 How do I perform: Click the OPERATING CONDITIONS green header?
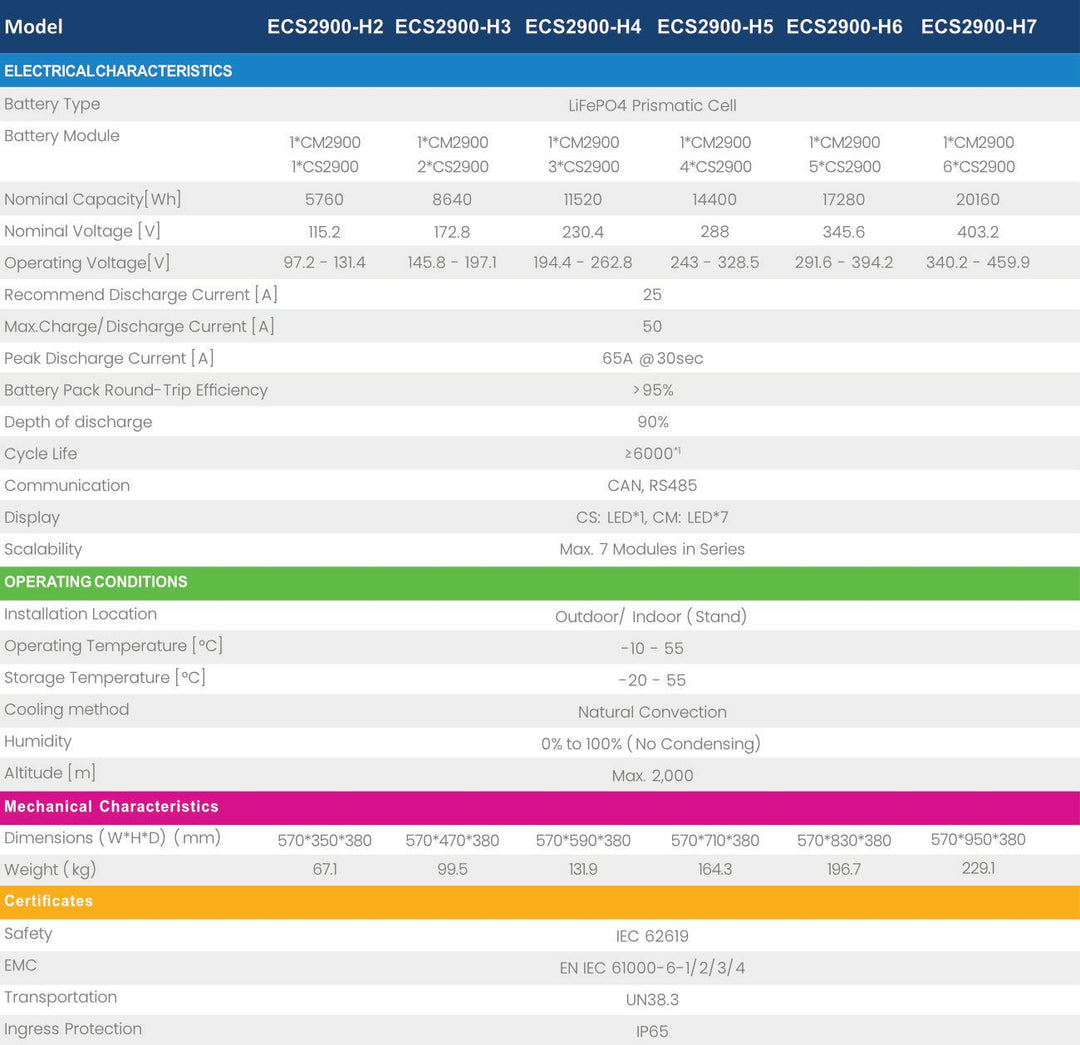(540, 582)
